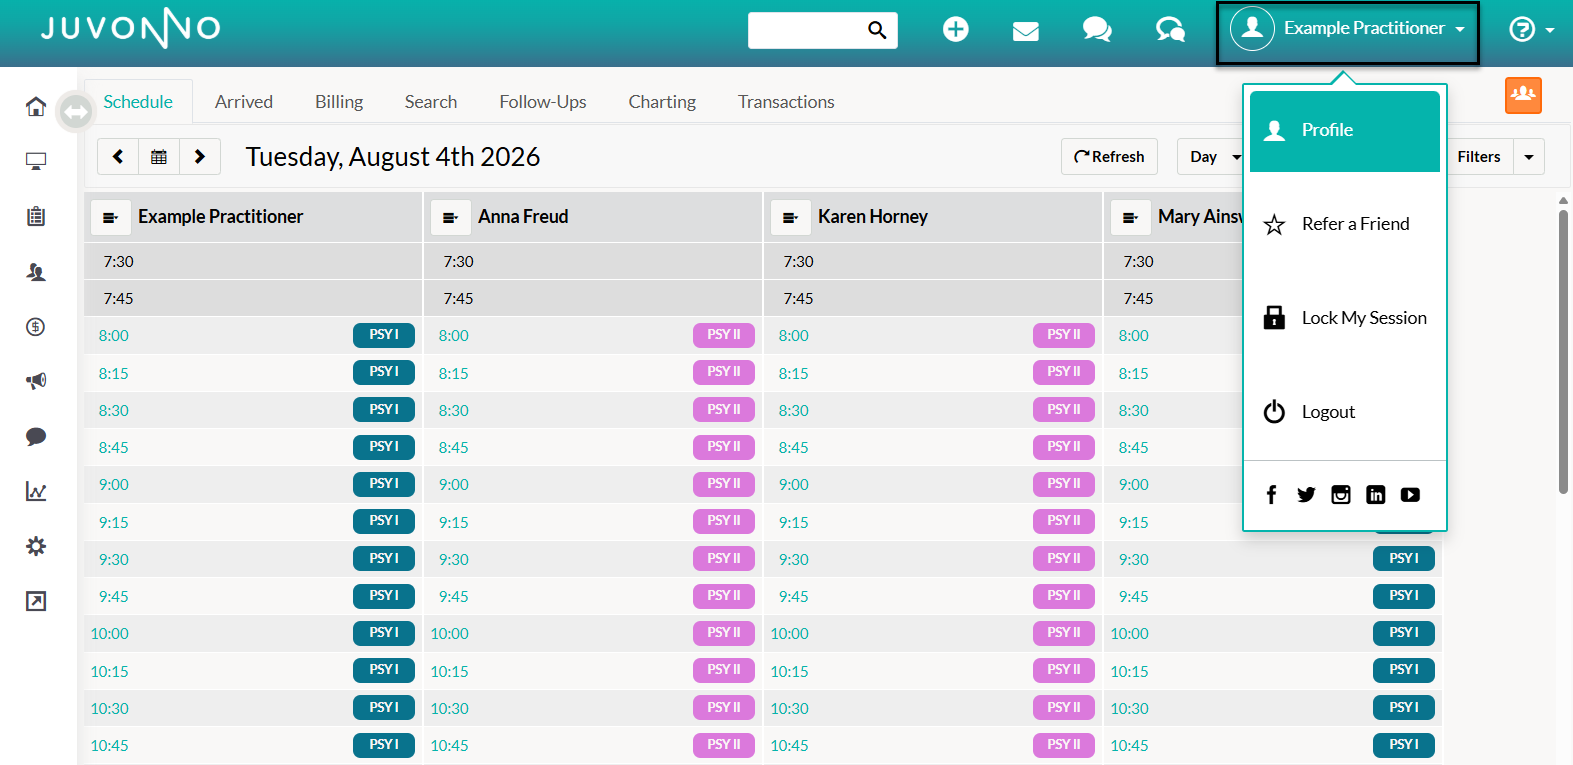The image size is (1573, 765).
Task: Open the Twitter icon in user menu
Action: pyautogui.click(x=1306, y=495)
